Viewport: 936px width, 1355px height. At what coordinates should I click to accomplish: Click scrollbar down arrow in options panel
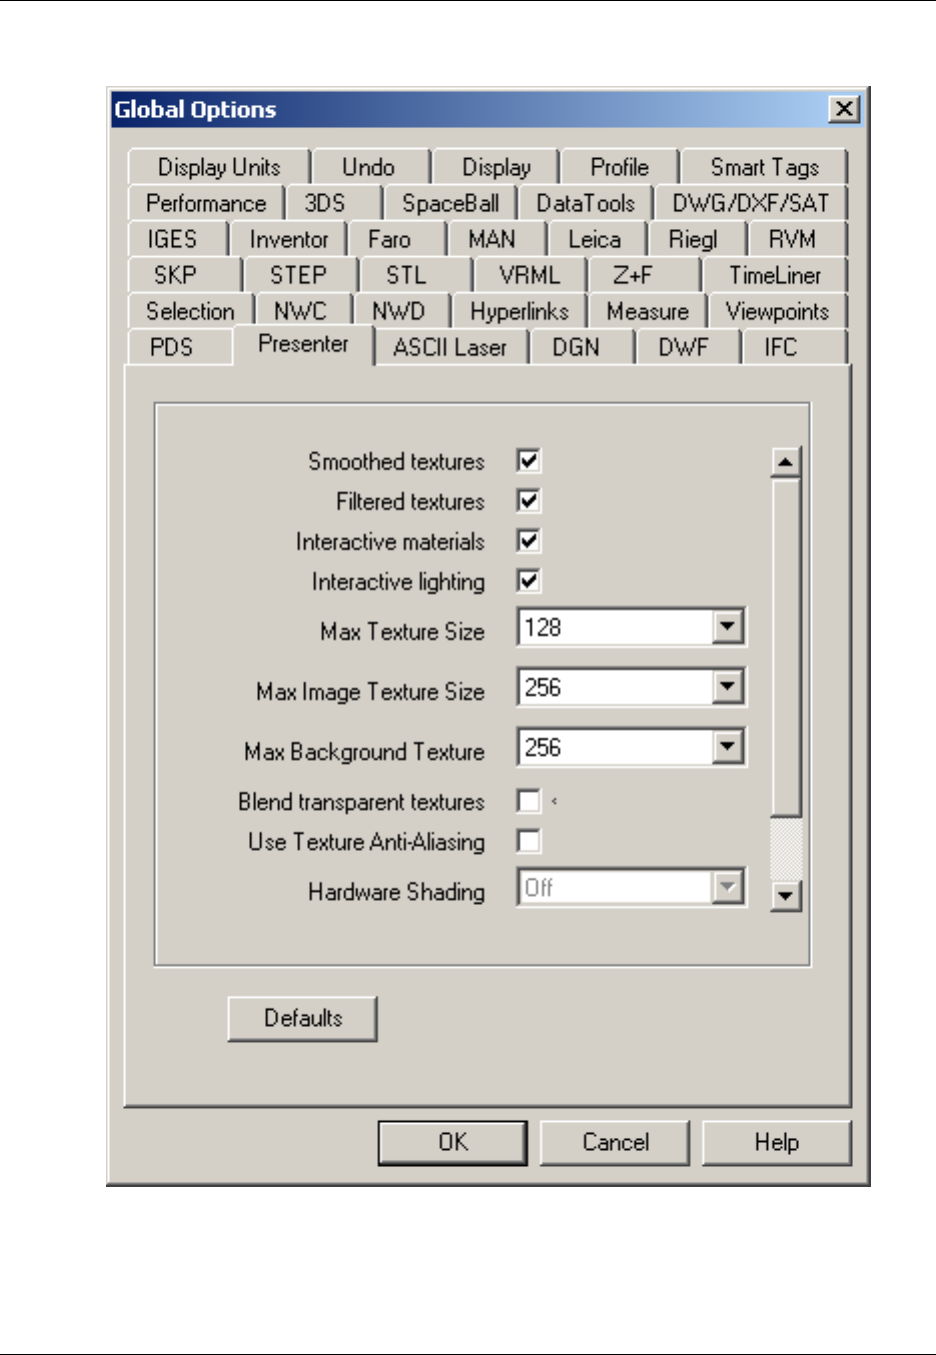[x=786, y=895]
